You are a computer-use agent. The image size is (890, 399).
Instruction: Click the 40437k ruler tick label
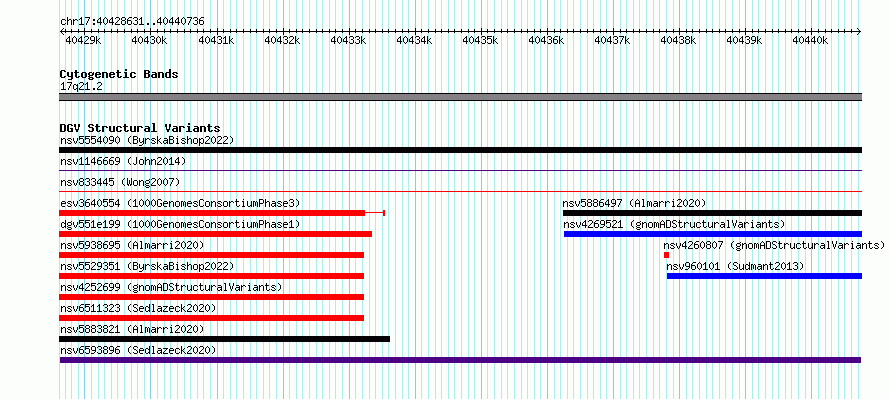click(x=612, y=40)
